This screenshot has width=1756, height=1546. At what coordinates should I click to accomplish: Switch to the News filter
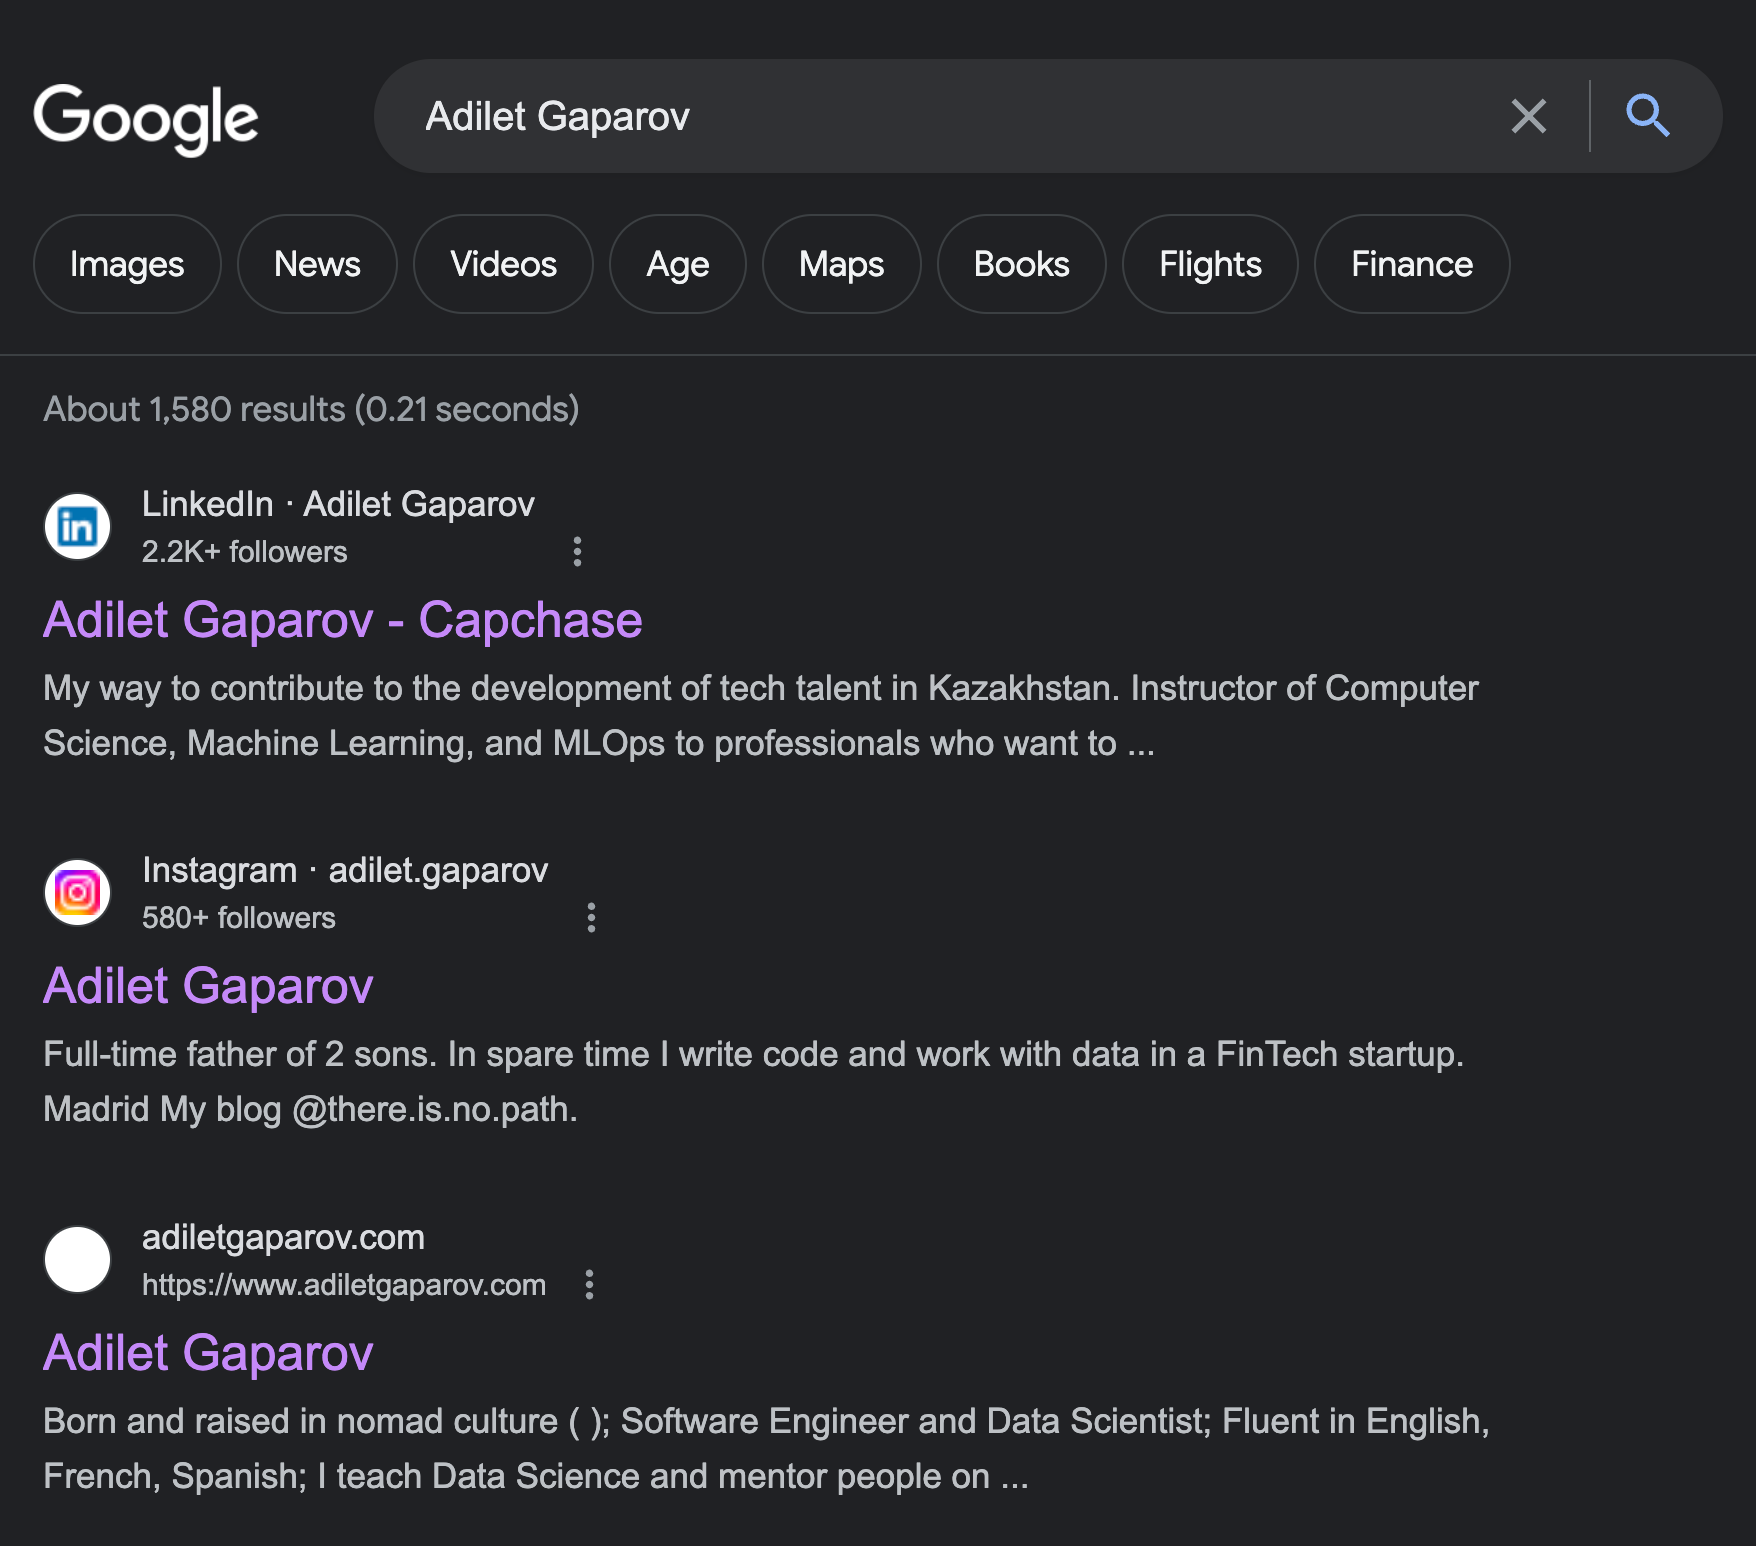click(317, 264)
